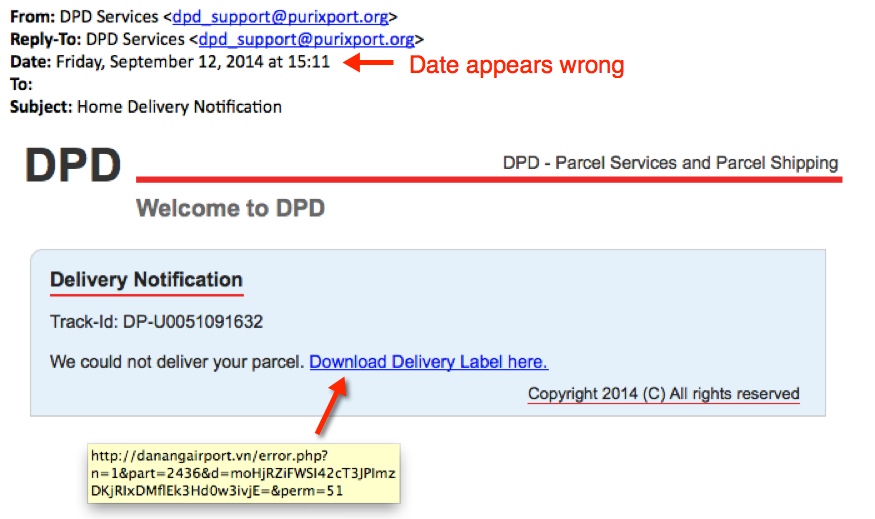Select the Track-Id DP-U0051091632 text
875x519 pixels.
156,321
